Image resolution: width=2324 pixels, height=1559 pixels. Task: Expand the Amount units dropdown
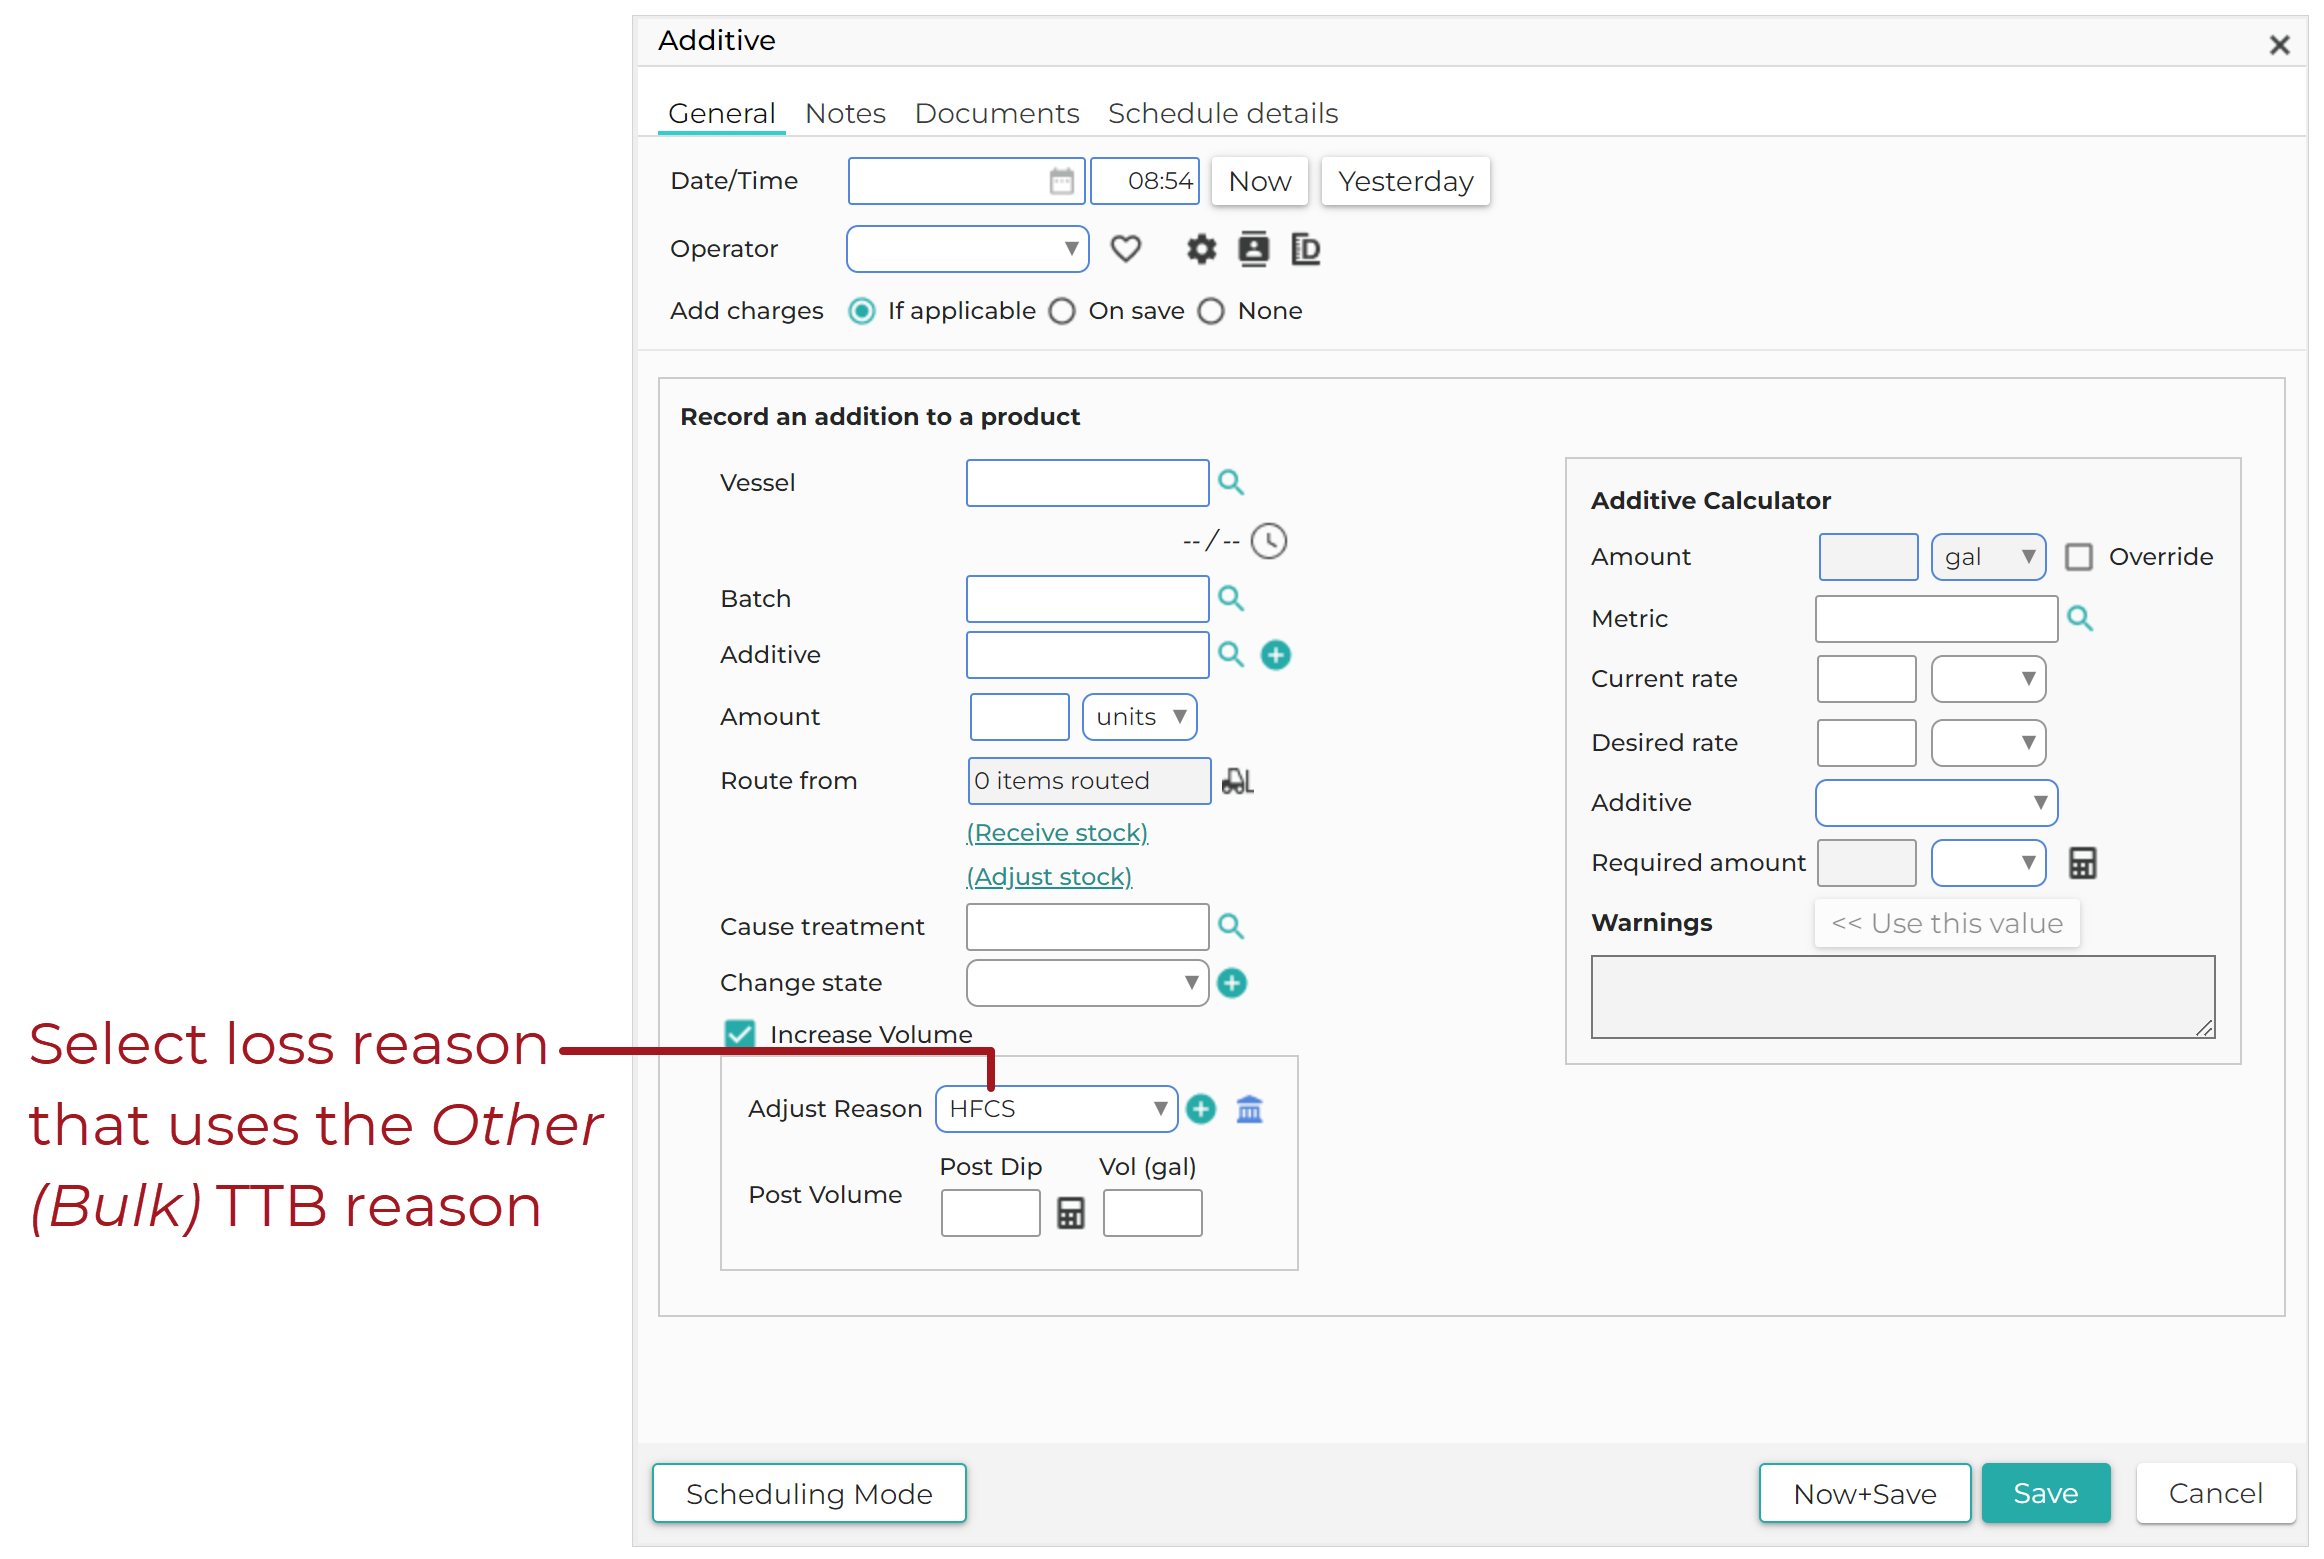click(1139, 717)
